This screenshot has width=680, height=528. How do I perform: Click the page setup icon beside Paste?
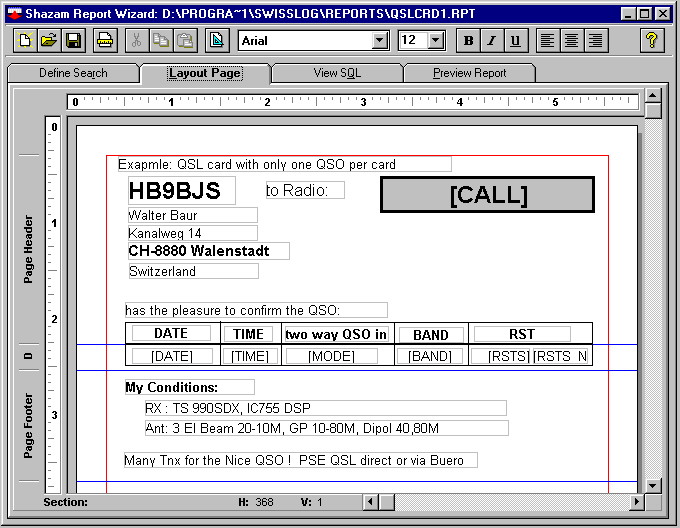tap(216, 41)
